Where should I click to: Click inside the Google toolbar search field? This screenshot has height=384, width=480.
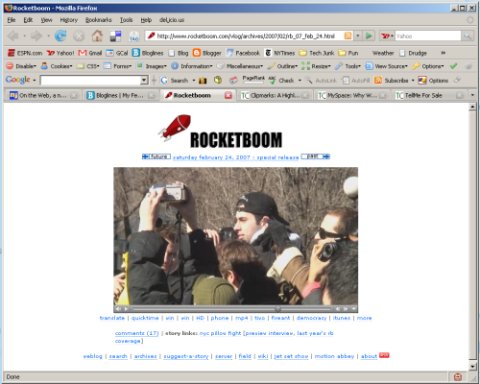(x=90, y=80)
